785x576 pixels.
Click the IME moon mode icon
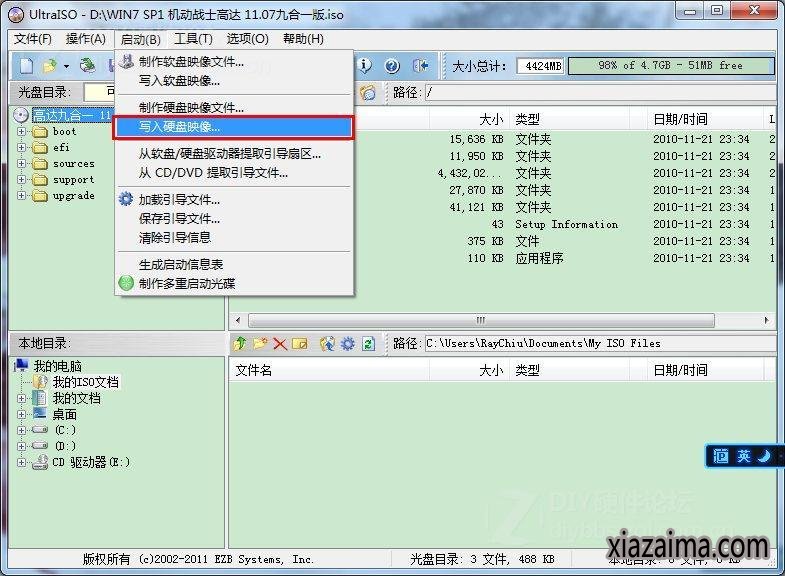coord(764,456)
